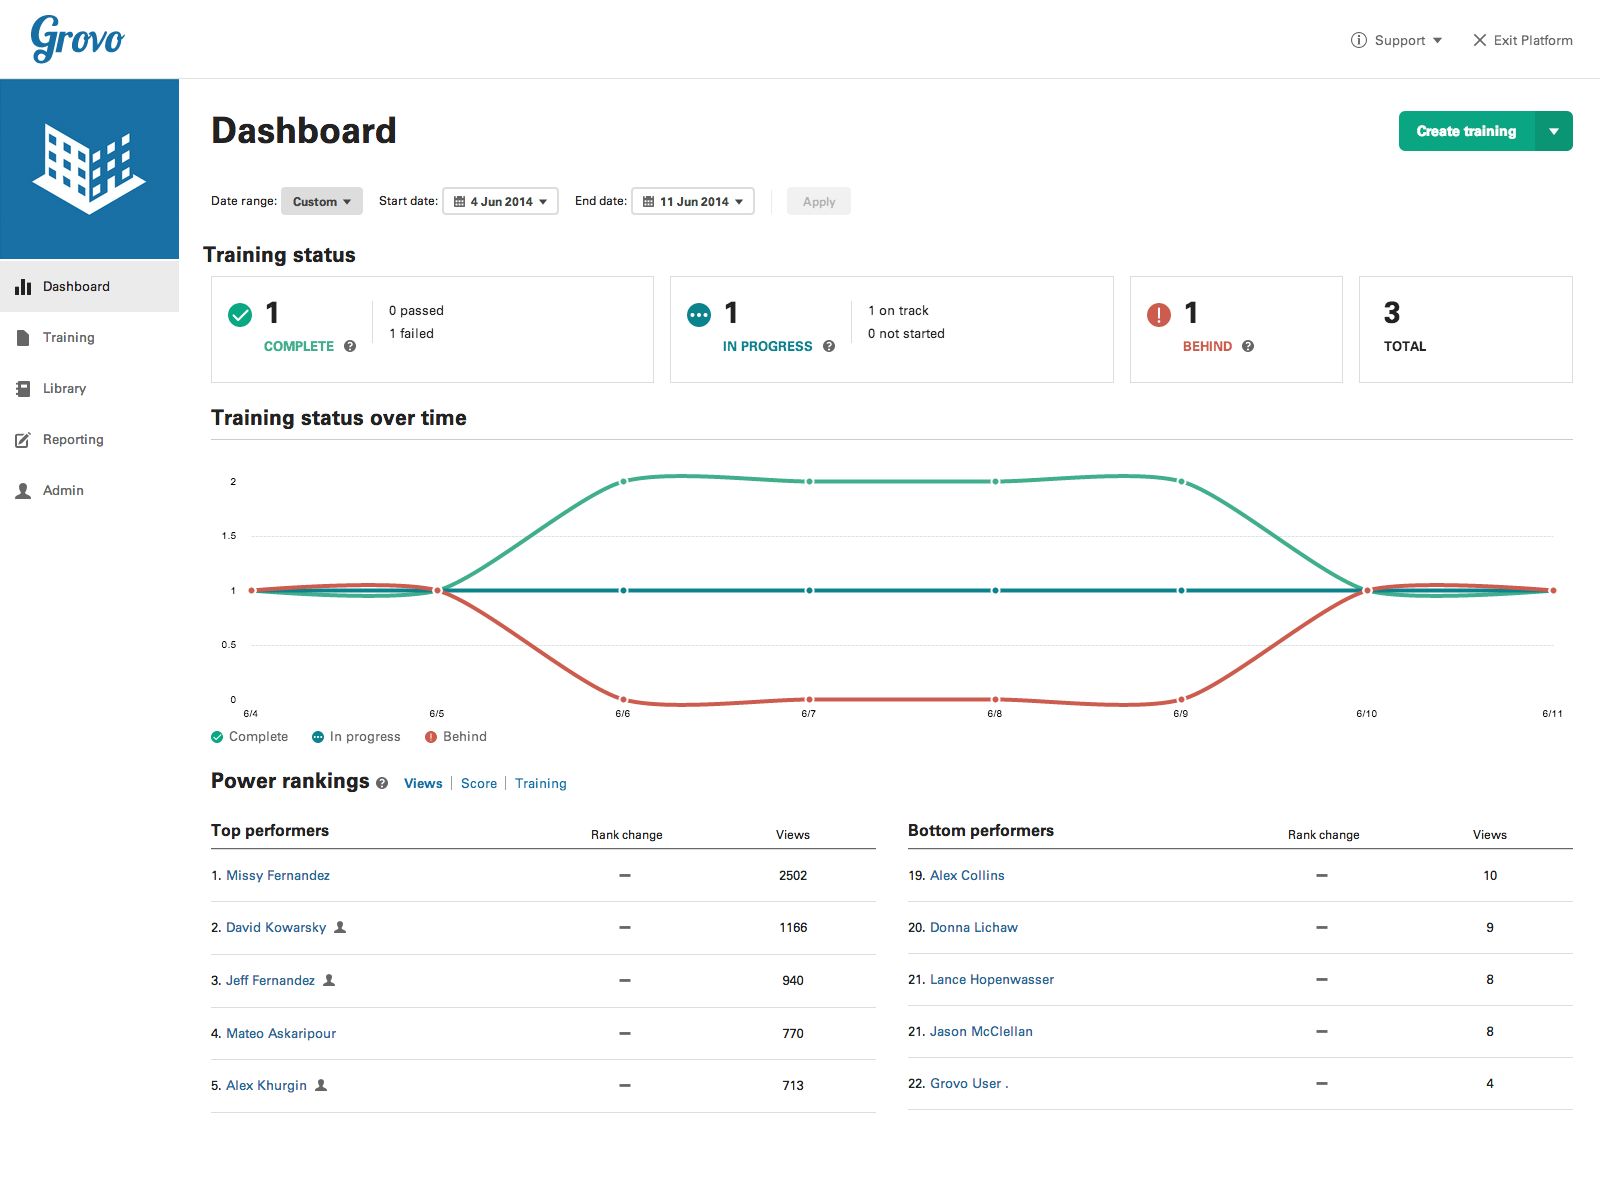This screenshot has height=1200, width=1600.
Task: Toggle the In progress legend item
Action: click(x=355, y=737)
